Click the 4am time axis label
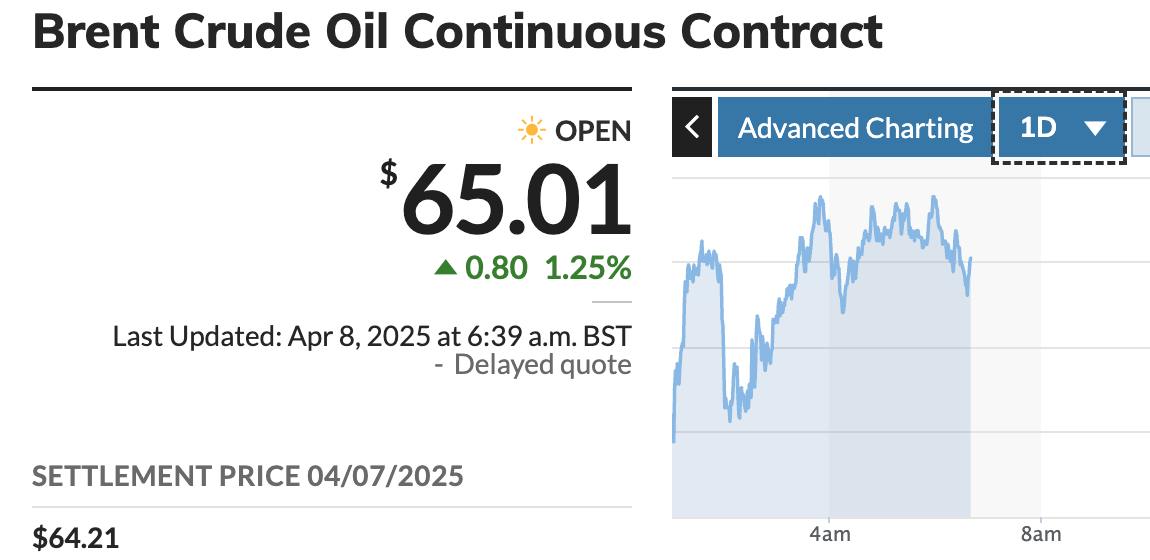Screen dimensions: 1150x560 [829, 535]
